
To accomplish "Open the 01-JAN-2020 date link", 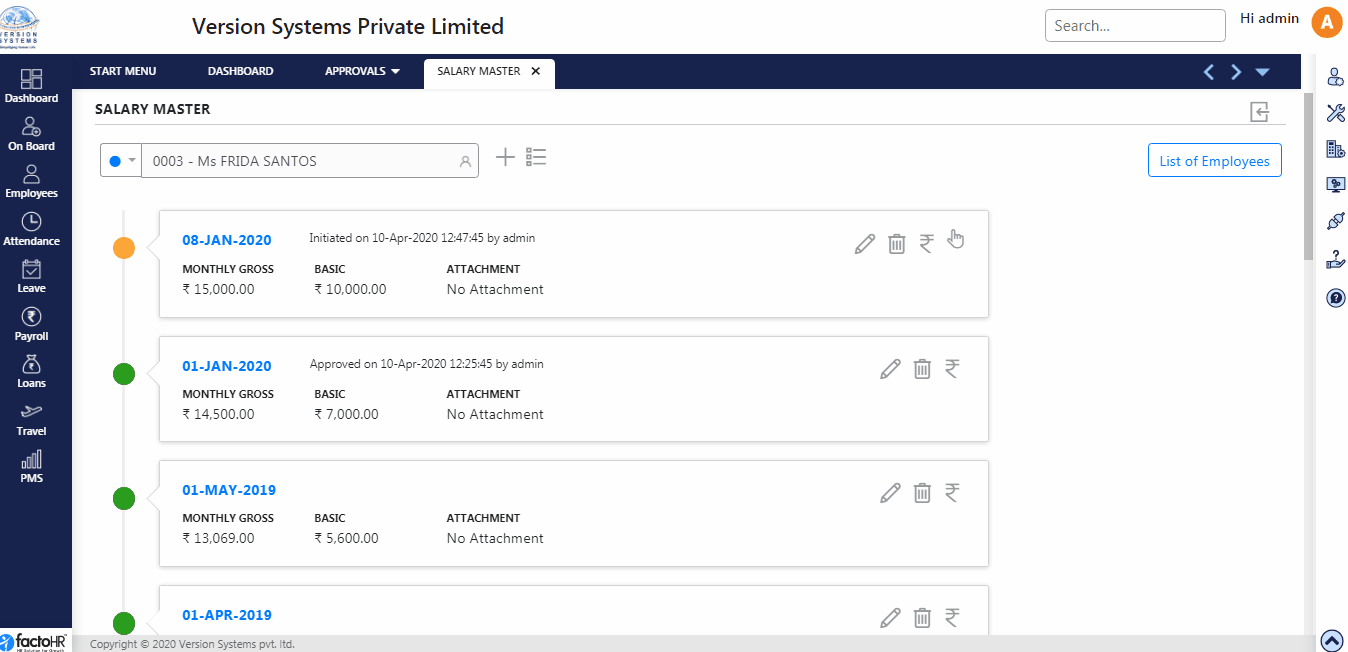I will (x=227, y=366).
